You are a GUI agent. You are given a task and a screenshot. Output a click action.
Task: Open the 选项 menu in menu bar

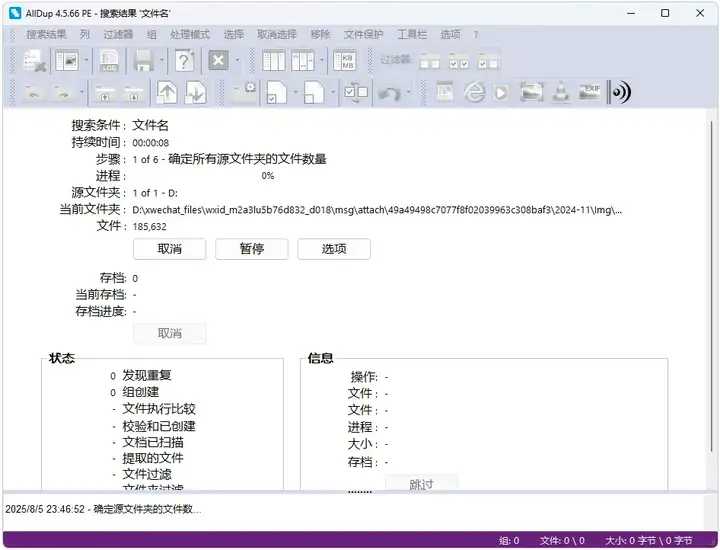pyautogui.click(x=450, y=34)
